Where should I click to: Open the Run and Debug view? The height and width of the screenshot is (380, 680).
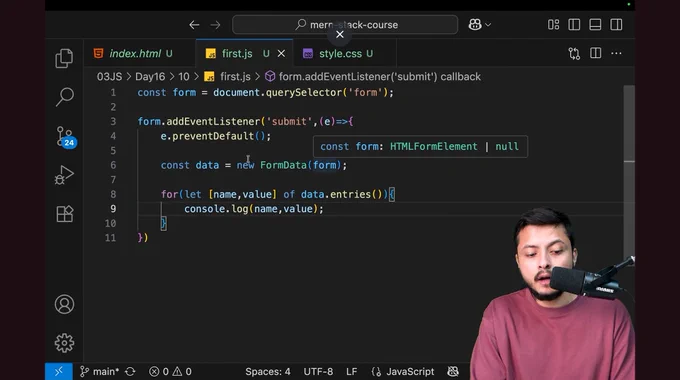[64, 175]
